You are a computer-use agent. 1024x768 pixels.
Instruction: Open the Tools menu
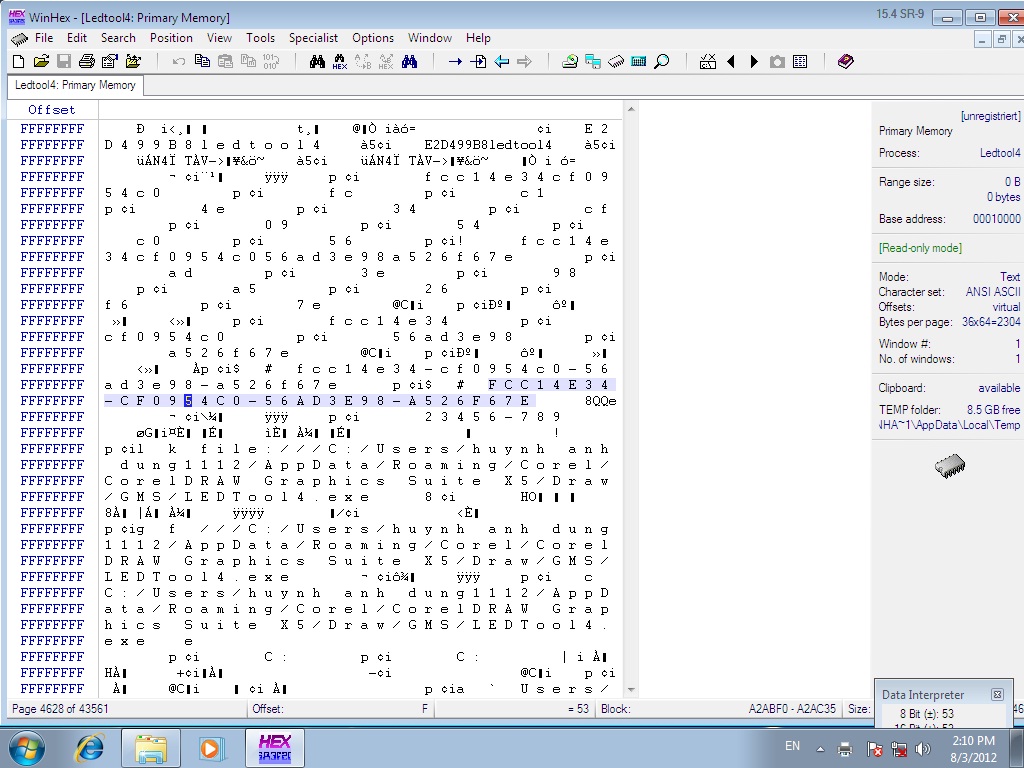pos(261,38)
